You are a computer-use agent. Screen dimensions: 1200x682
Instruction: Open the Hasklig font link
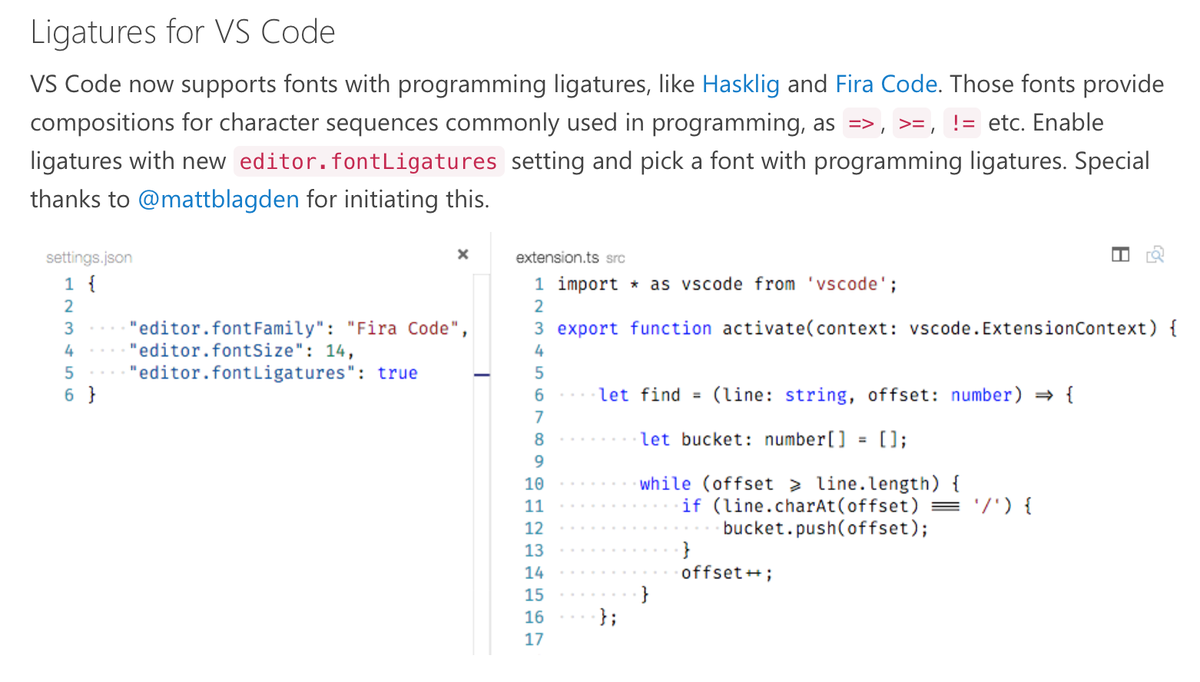[741, 84]
